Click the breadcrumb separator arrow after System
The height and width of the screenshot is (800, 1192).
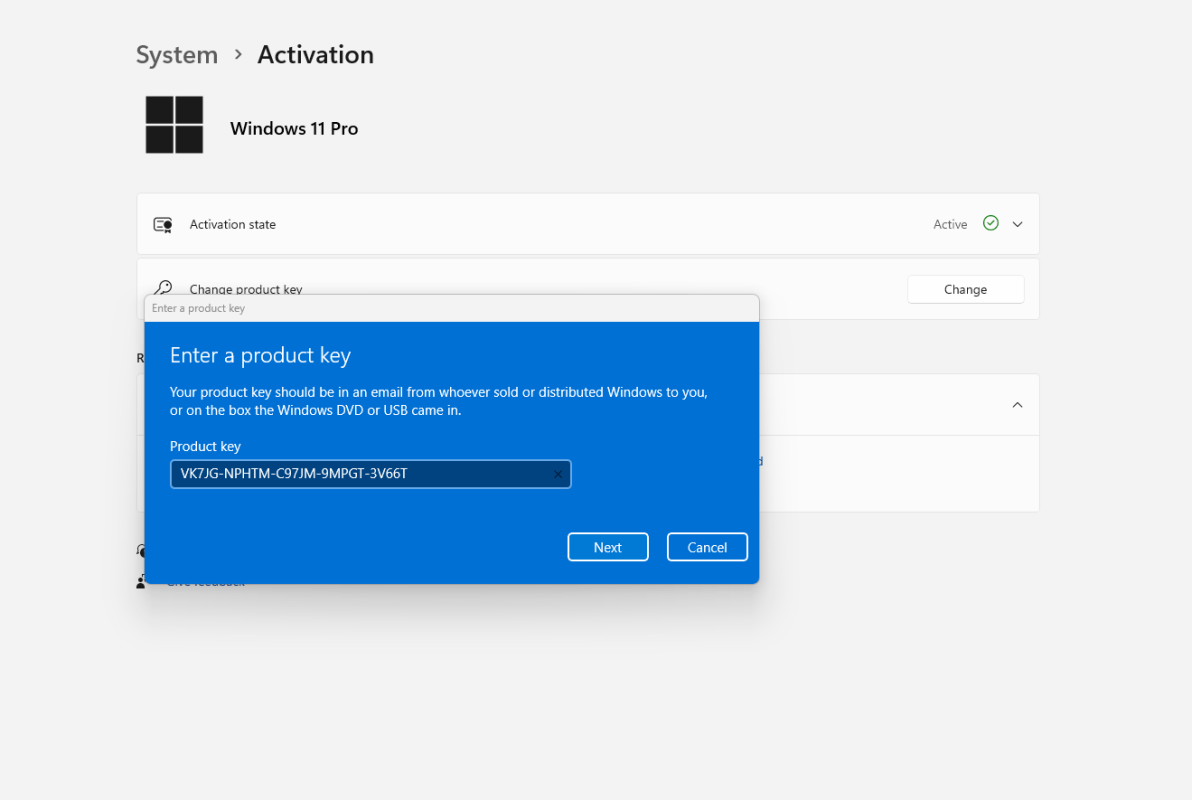point(238,55)
